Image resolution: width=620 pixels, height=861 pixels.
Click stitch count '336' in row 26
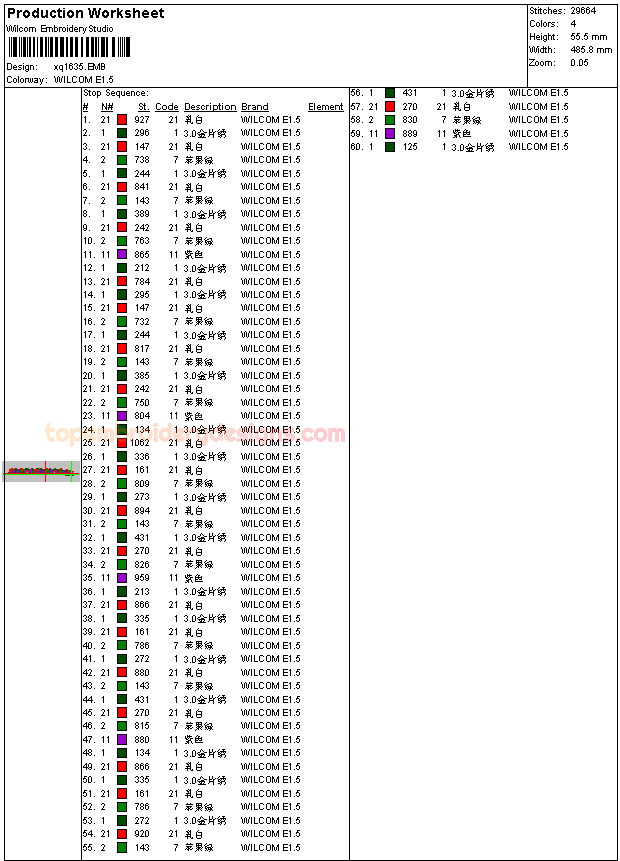point(142,456)
